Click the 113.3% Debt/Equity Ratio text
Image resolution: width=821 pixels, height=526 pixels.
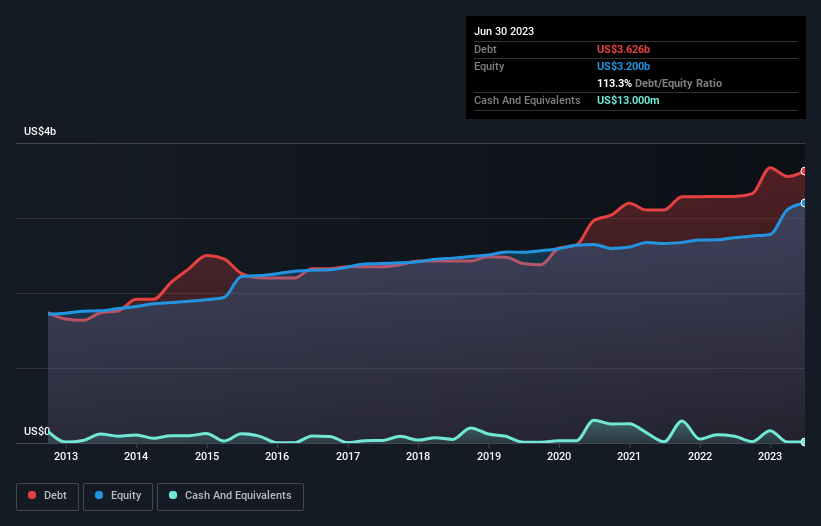659,83
